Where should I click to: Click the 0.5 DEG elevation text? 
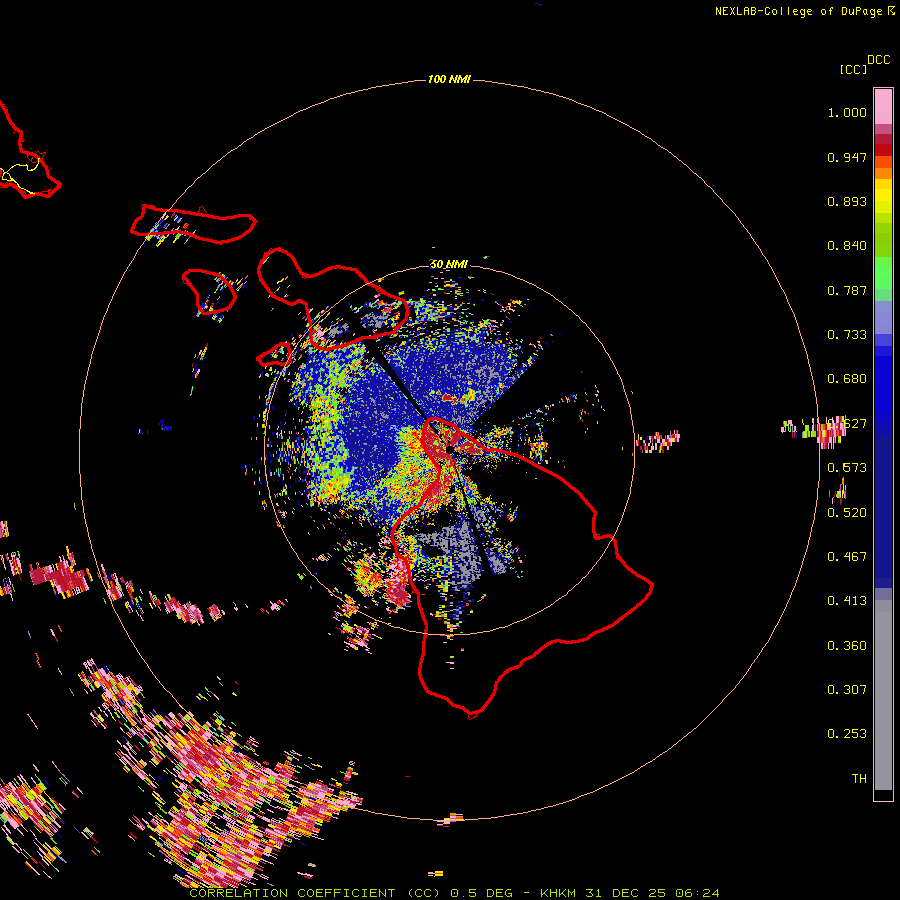tap(481, 893)
